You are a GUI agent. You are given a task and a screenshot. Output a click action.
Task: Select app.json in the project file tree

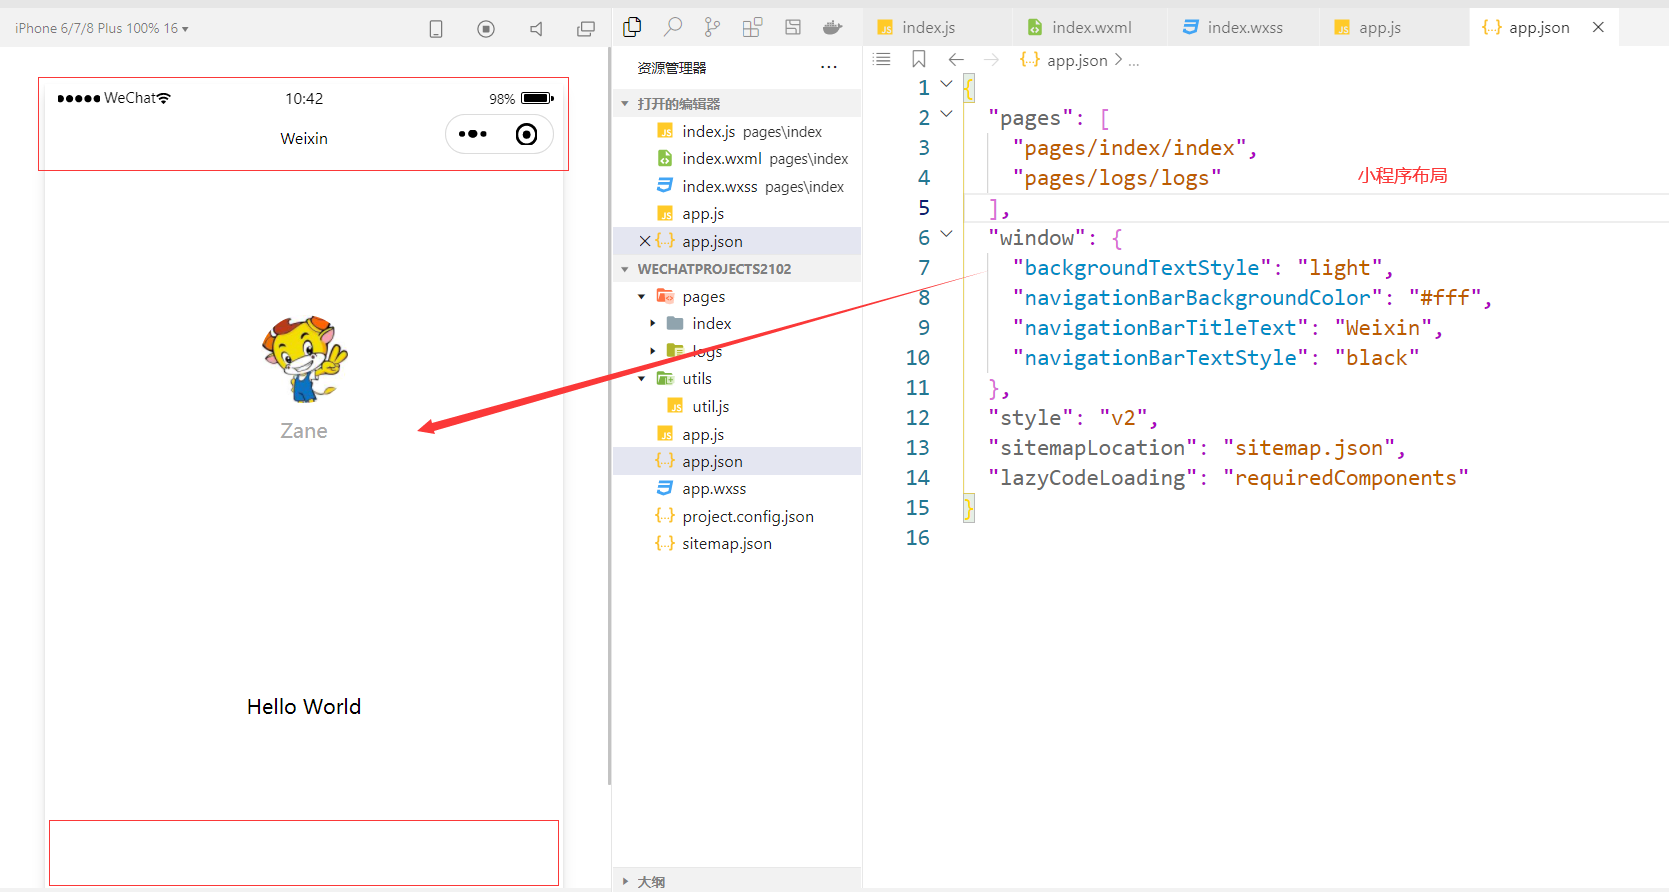point(737,461)
